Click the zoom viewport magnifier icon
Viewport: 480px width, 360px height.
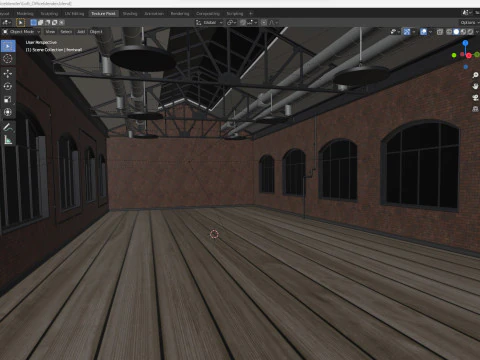point(475,75)
